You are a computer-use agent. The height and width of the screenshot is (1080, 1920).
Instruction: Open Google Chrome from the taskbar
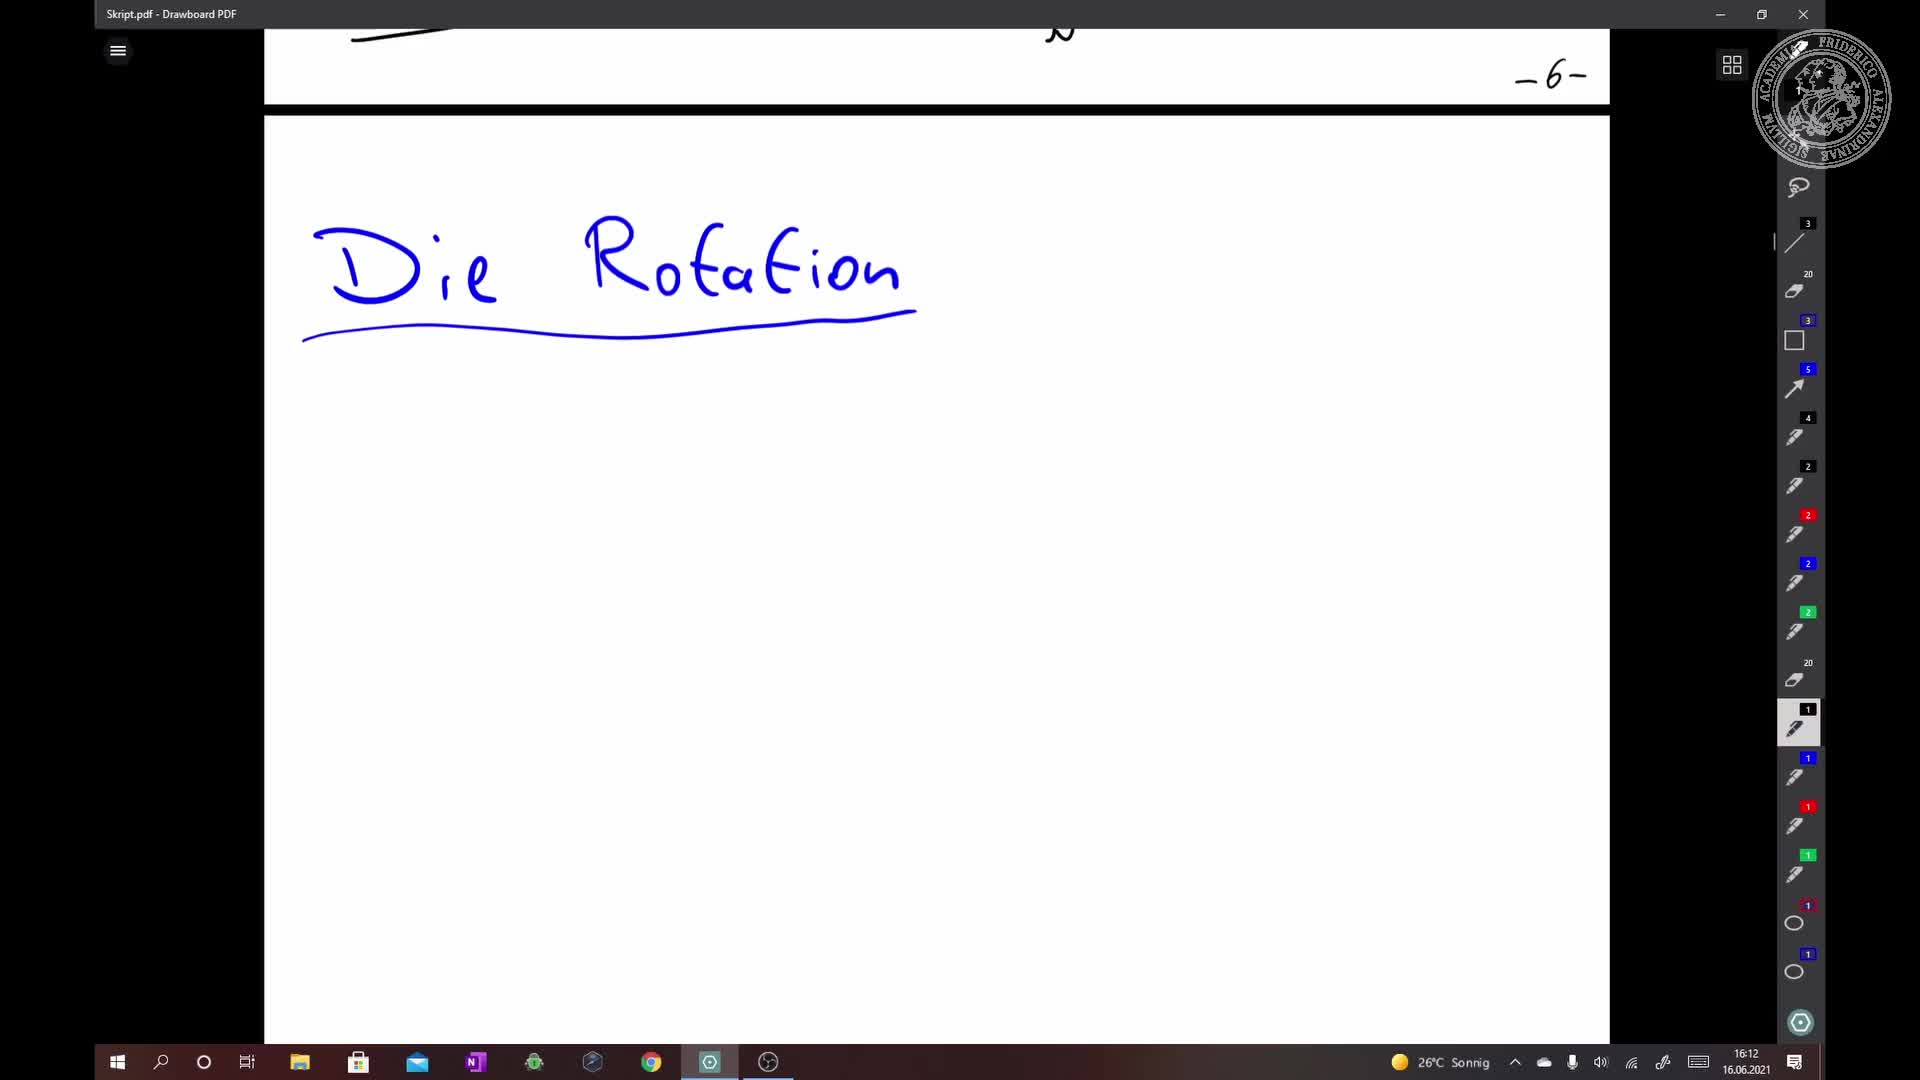[x=651, y=1062]
